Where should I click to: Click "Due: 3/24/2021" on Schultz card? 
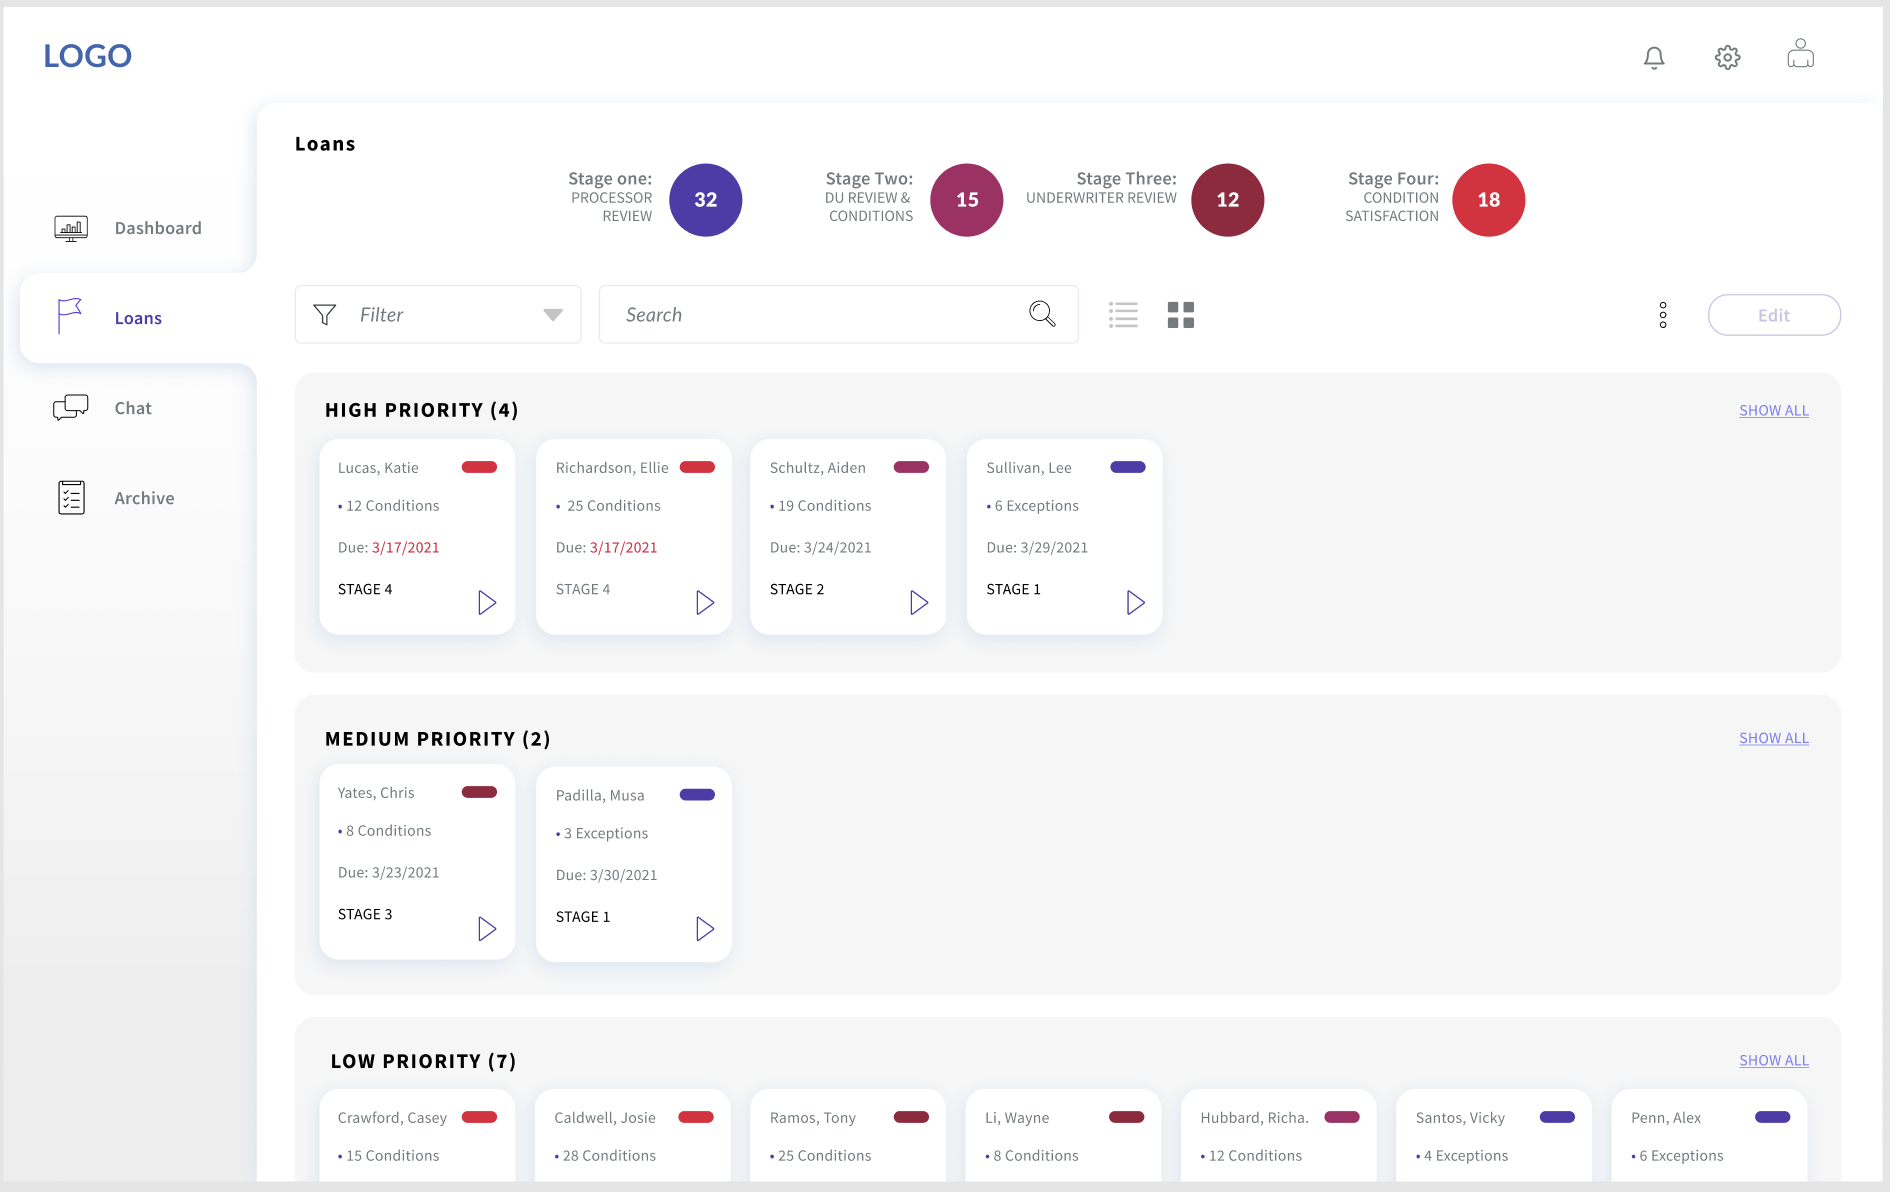(x=820, y=548)
